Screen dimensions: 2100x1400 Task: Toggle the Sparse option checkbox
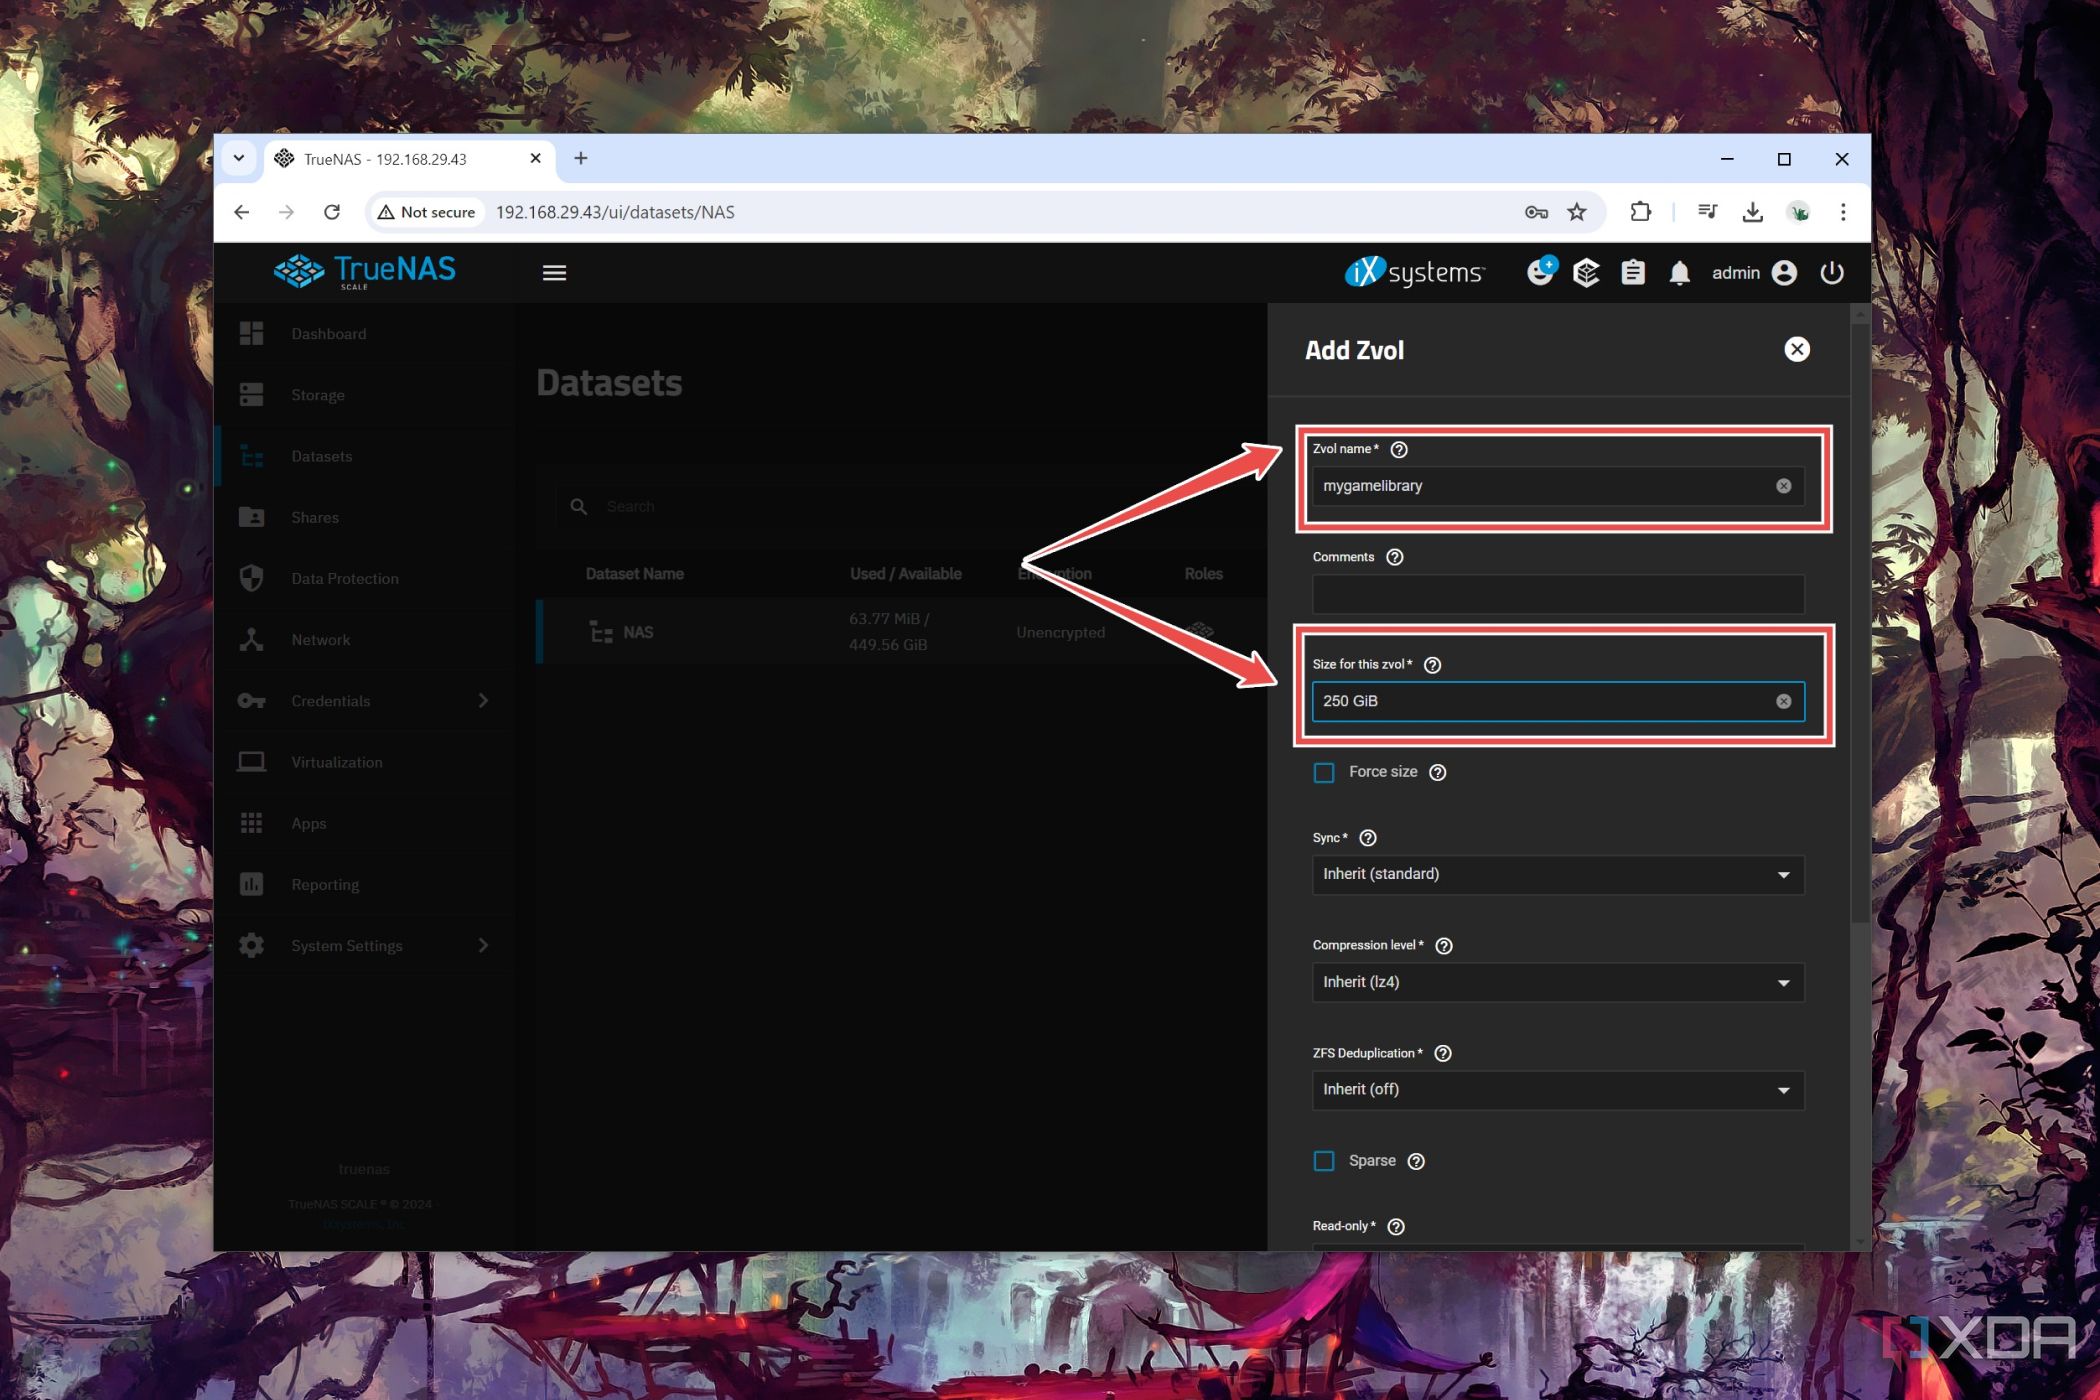tap(1325, 1161)
